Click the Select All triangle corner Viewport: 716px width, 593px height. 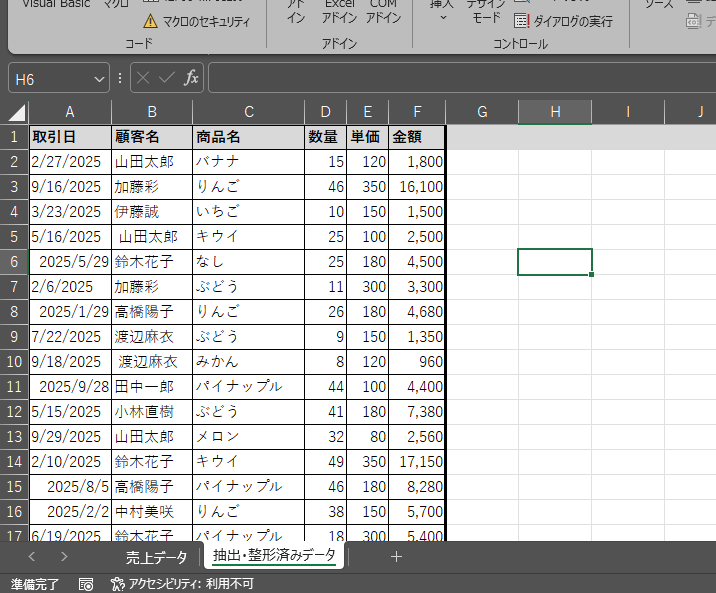coord(16,112)
